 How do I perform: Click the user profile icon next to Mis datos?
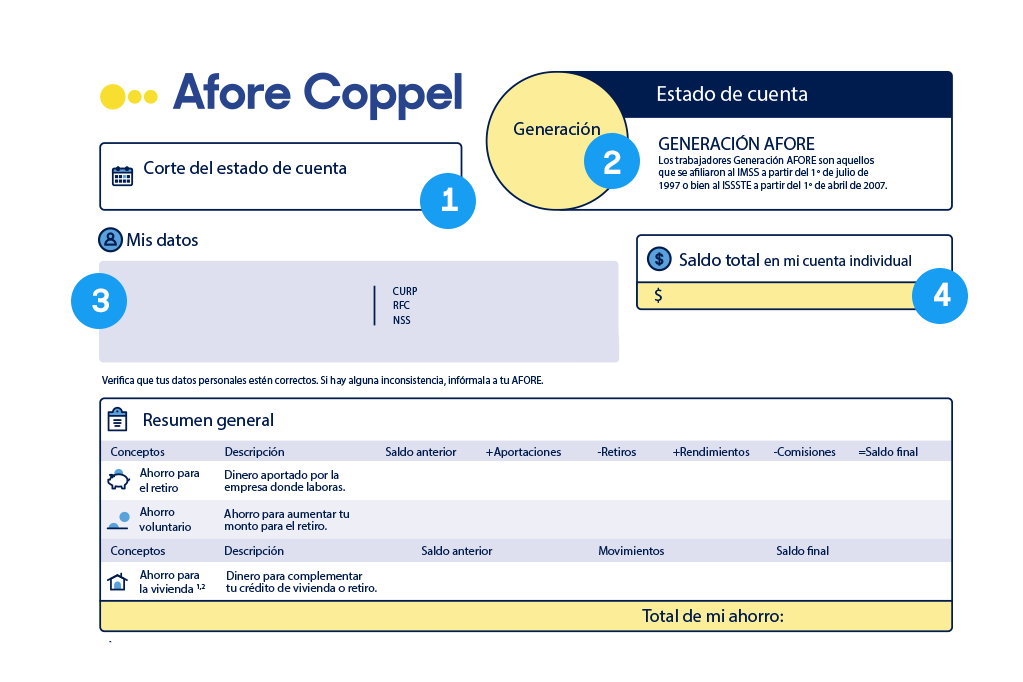[110, 240]
